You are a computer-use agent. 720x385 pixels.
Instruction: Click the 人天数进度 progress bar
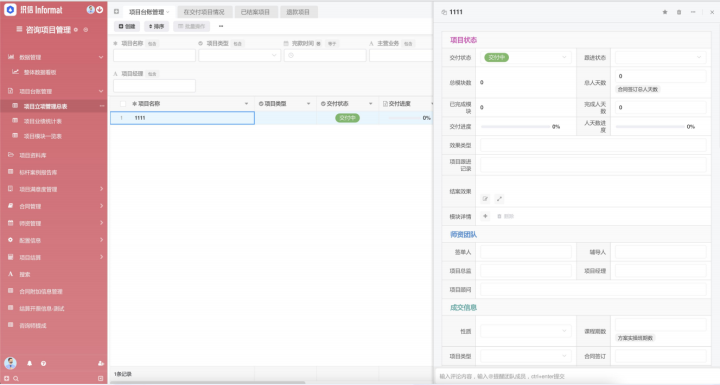pos(650,126)
